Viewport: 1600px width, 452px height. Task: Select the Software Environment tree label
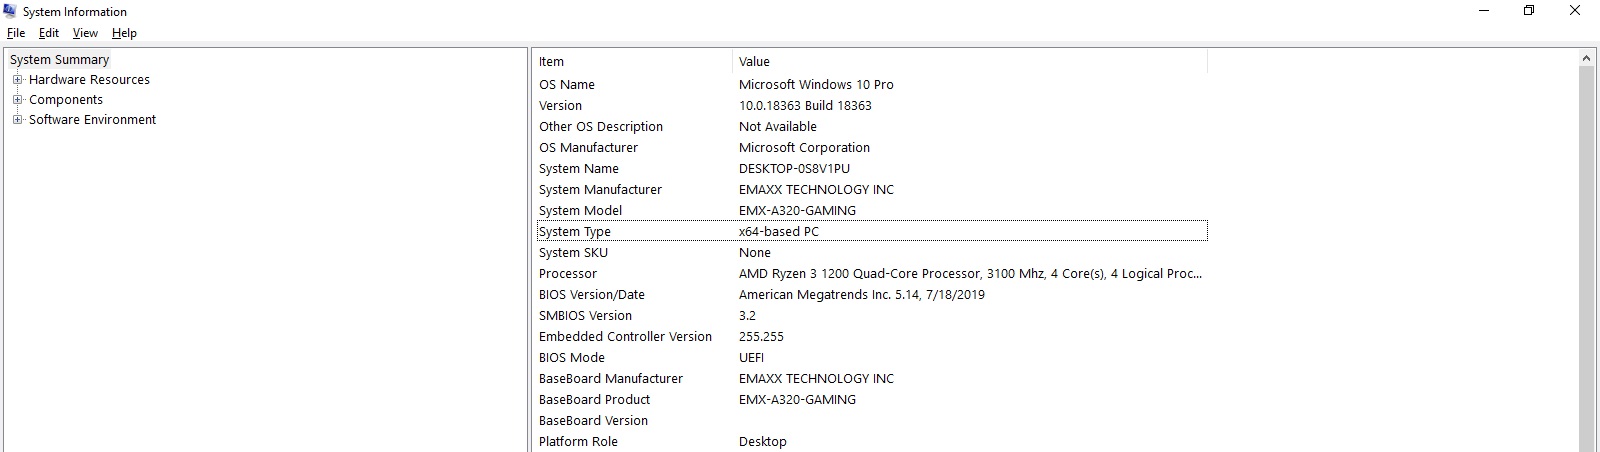coord(92,120)
